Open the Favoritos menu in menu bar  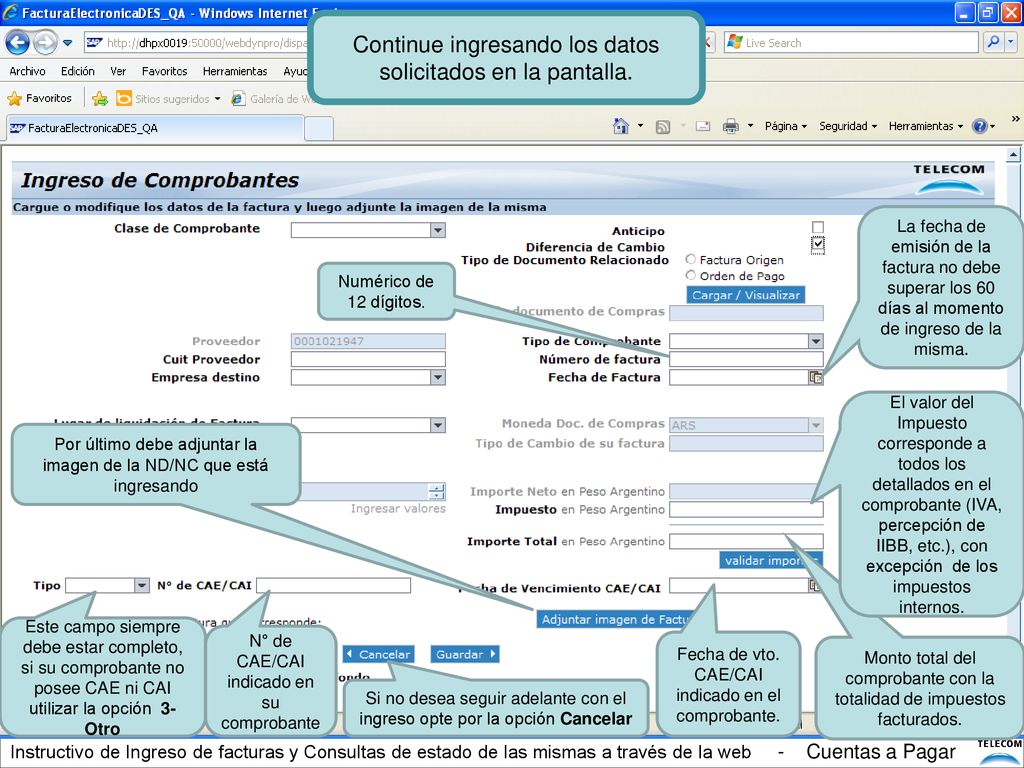click(165, 71)
